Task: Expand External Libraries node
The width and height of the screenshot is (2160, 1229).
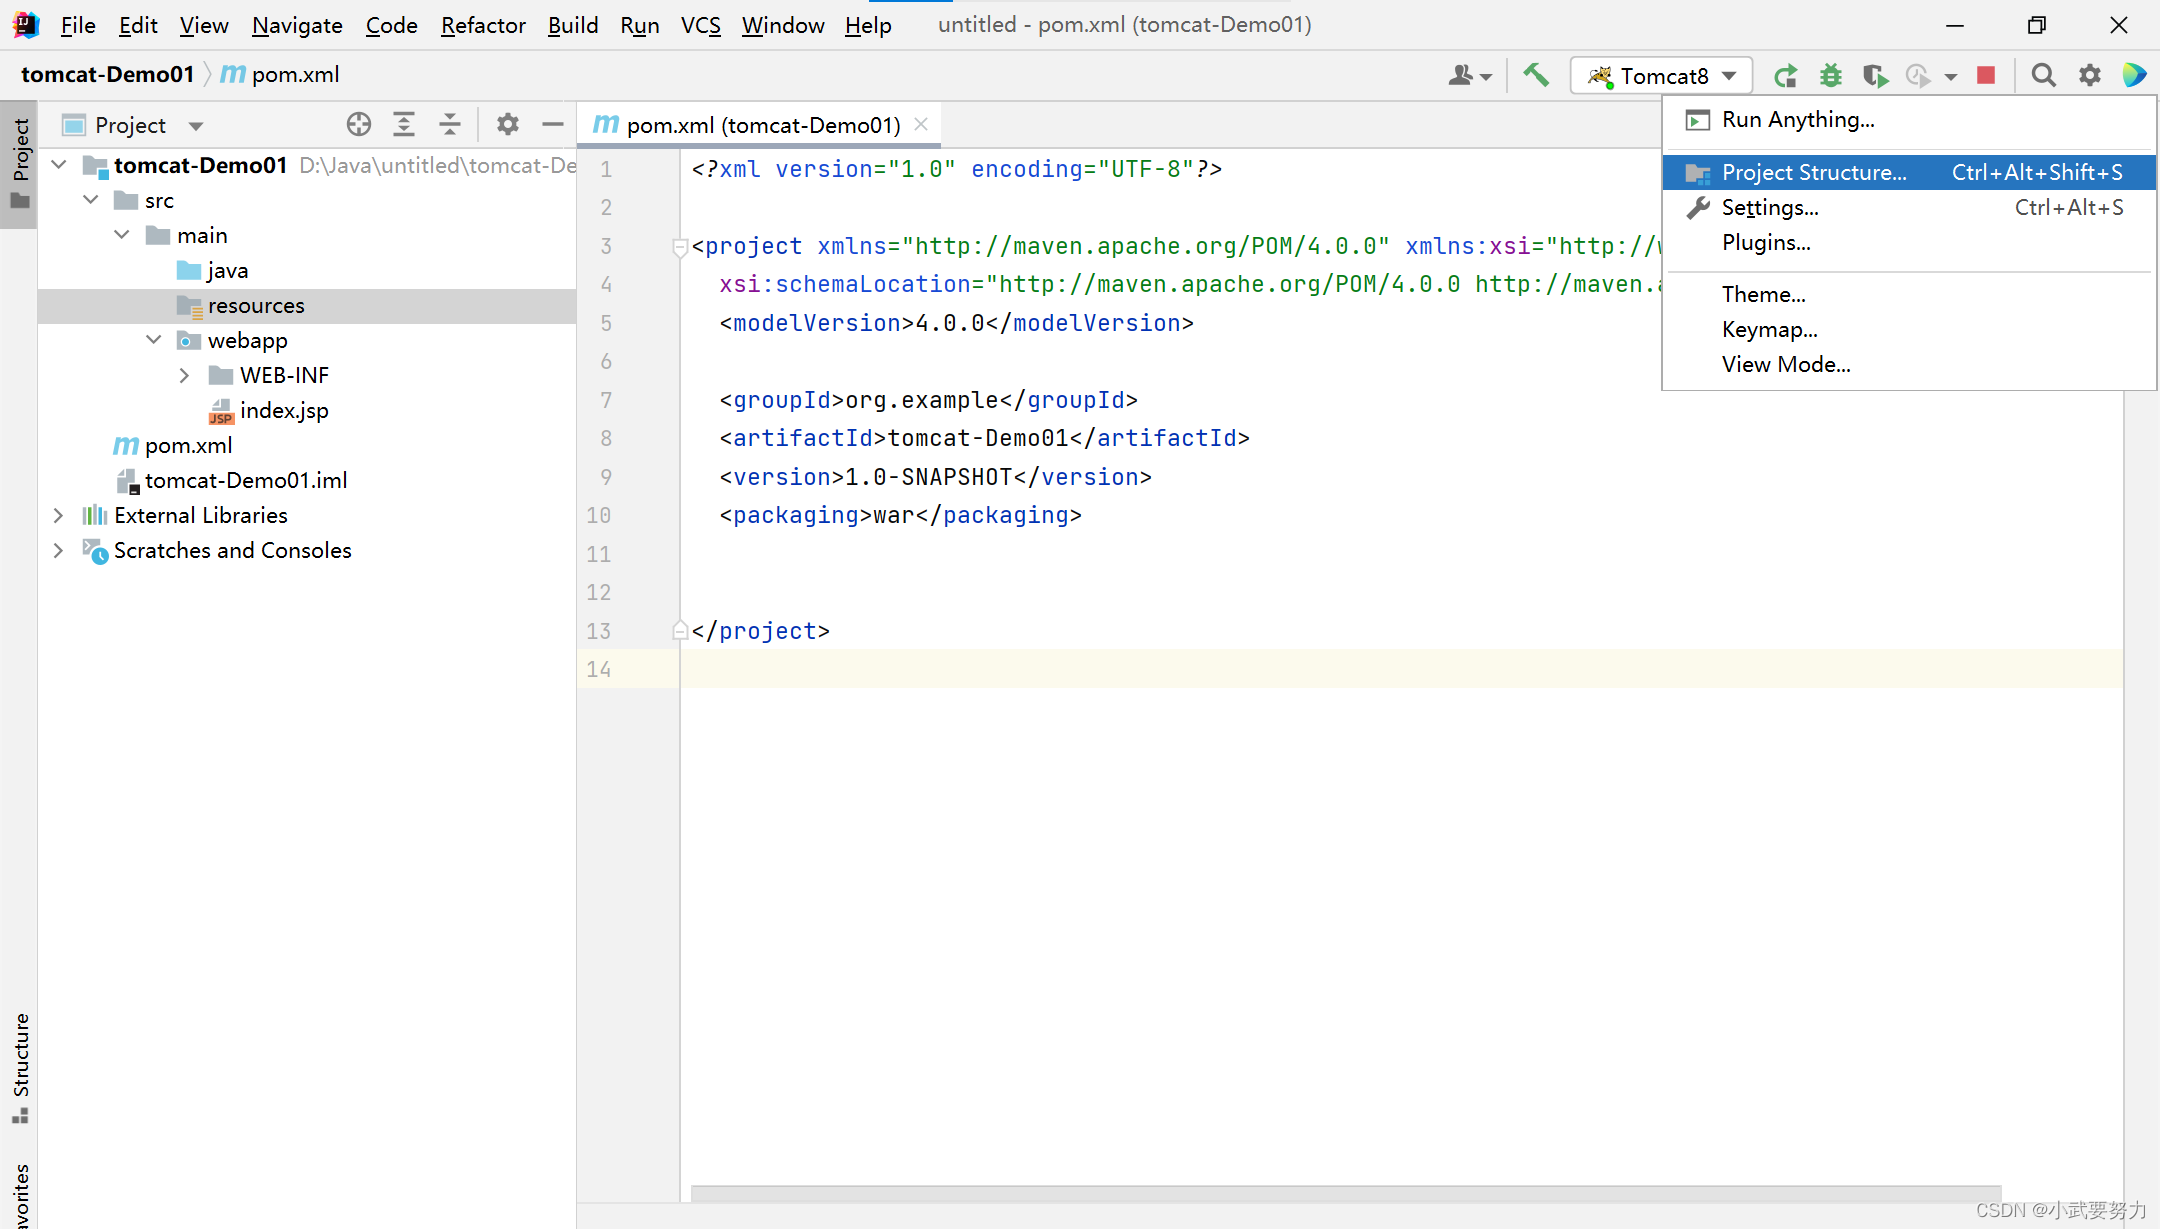Action: click(58, 516)
